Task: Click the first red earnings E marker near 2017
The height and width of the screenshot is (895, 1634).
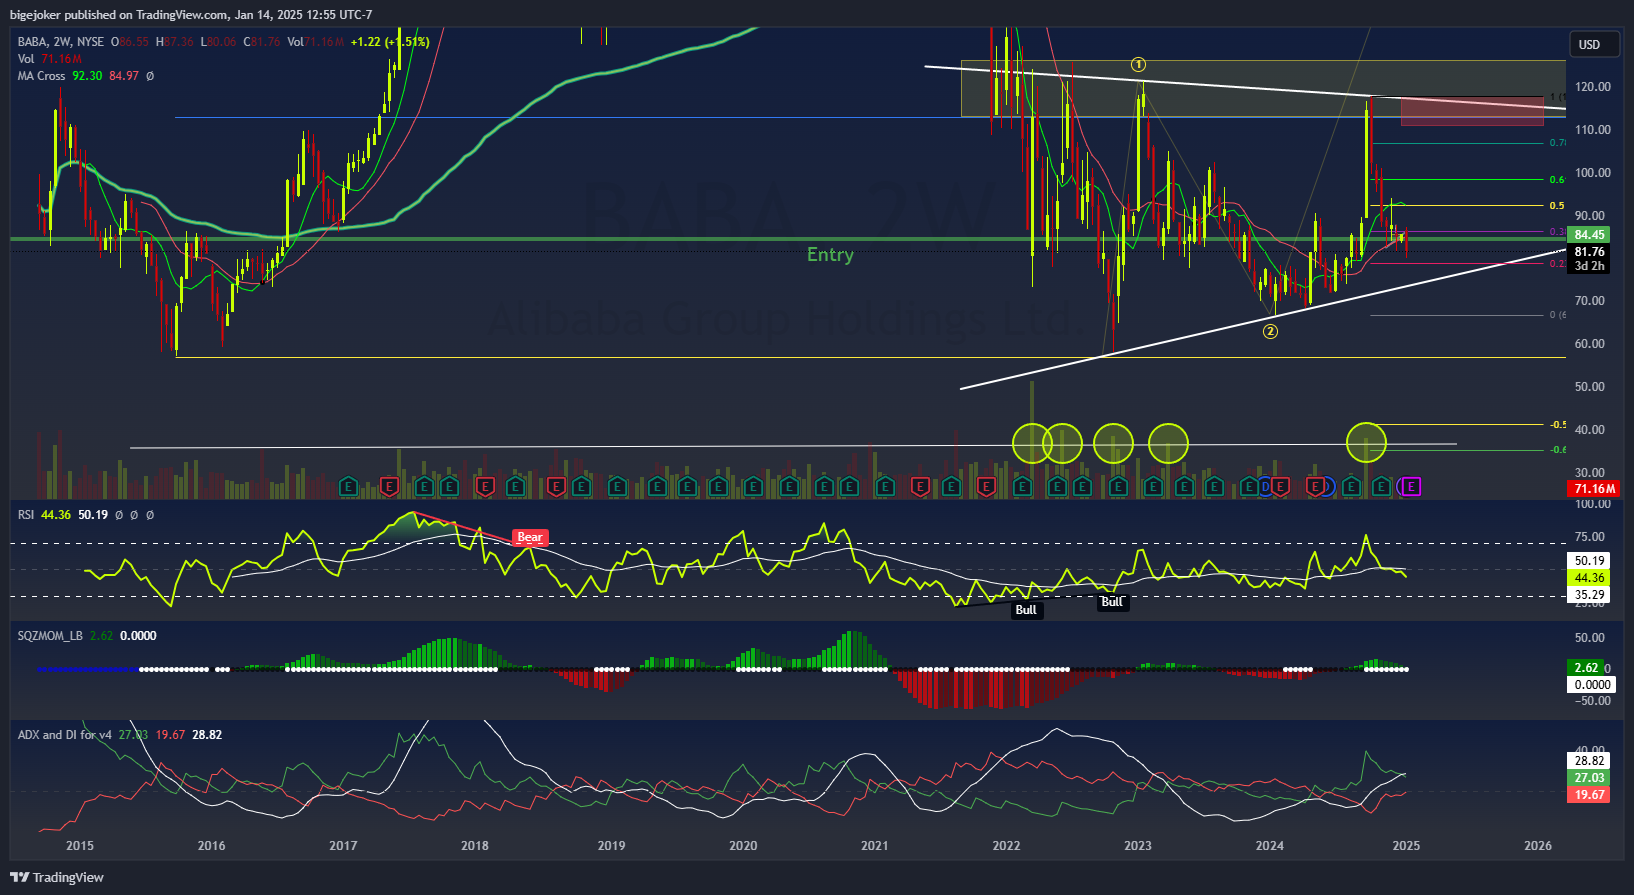Action: click(389, 487)
